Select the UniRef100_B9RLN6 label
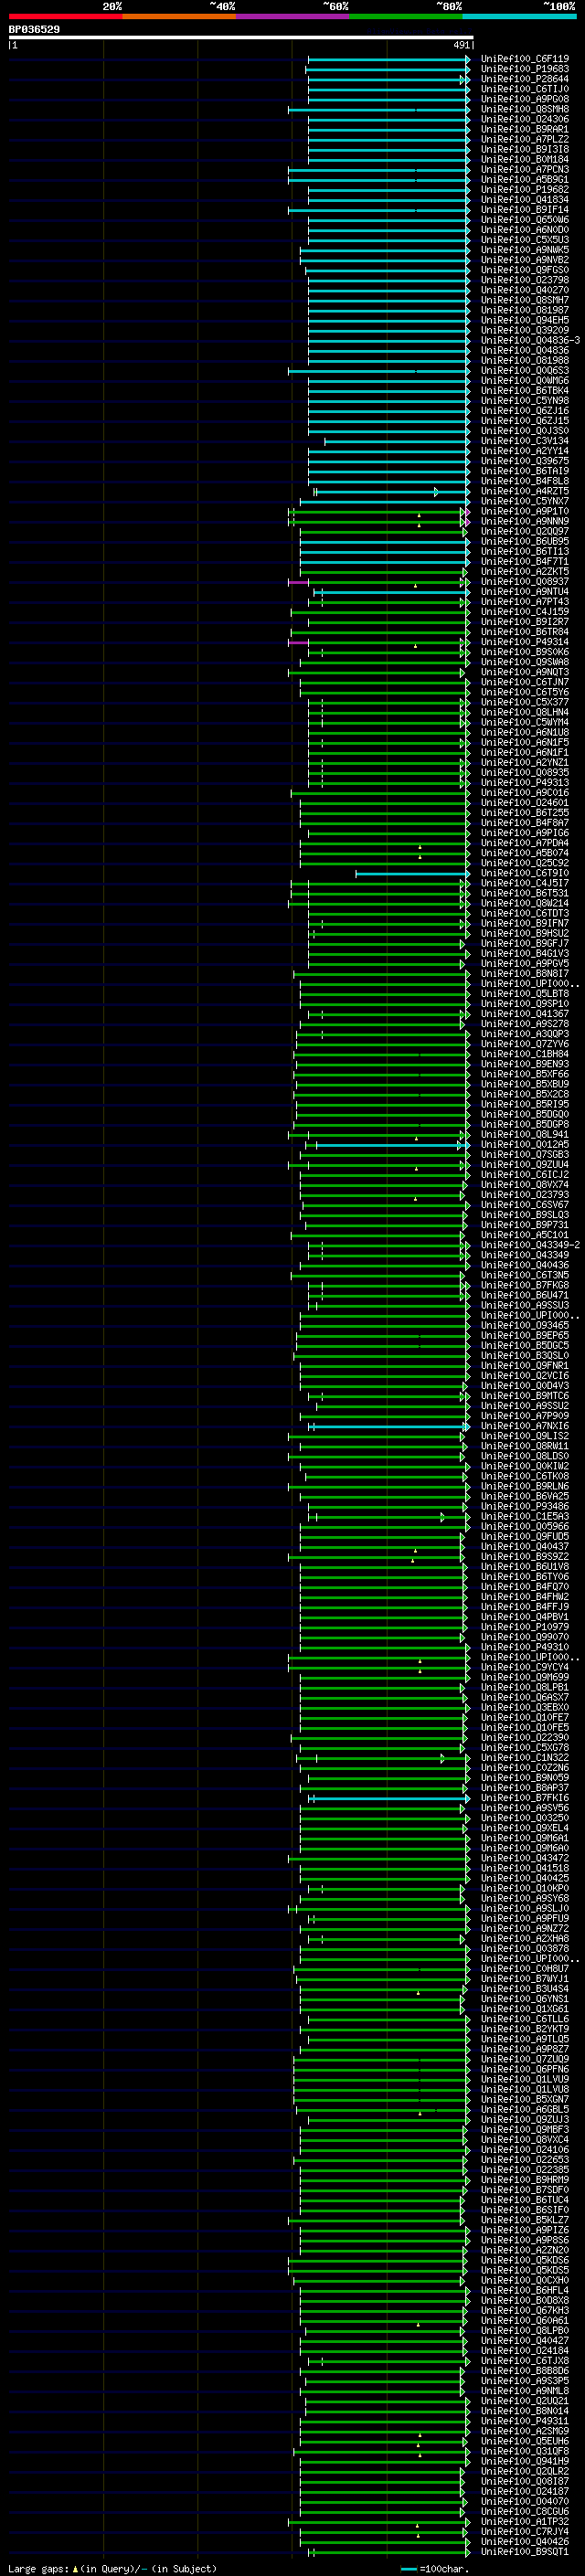Image resolution: width=585 pixels, height=2576 pixels. (525, 1487)
